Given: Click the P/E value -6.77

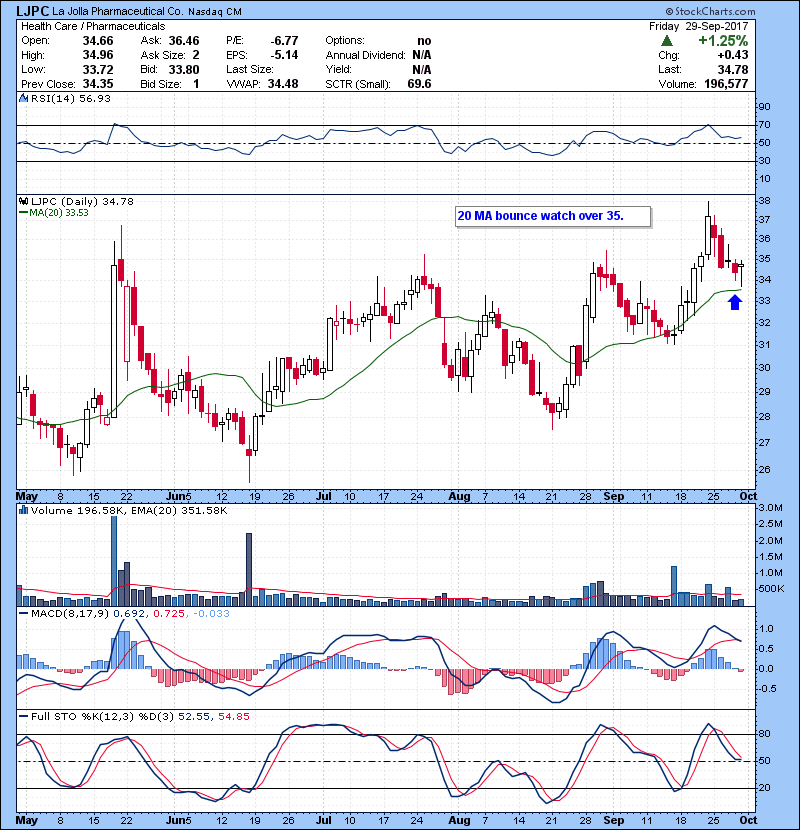Looking at the screenshot, I should [x=284, y=41].
